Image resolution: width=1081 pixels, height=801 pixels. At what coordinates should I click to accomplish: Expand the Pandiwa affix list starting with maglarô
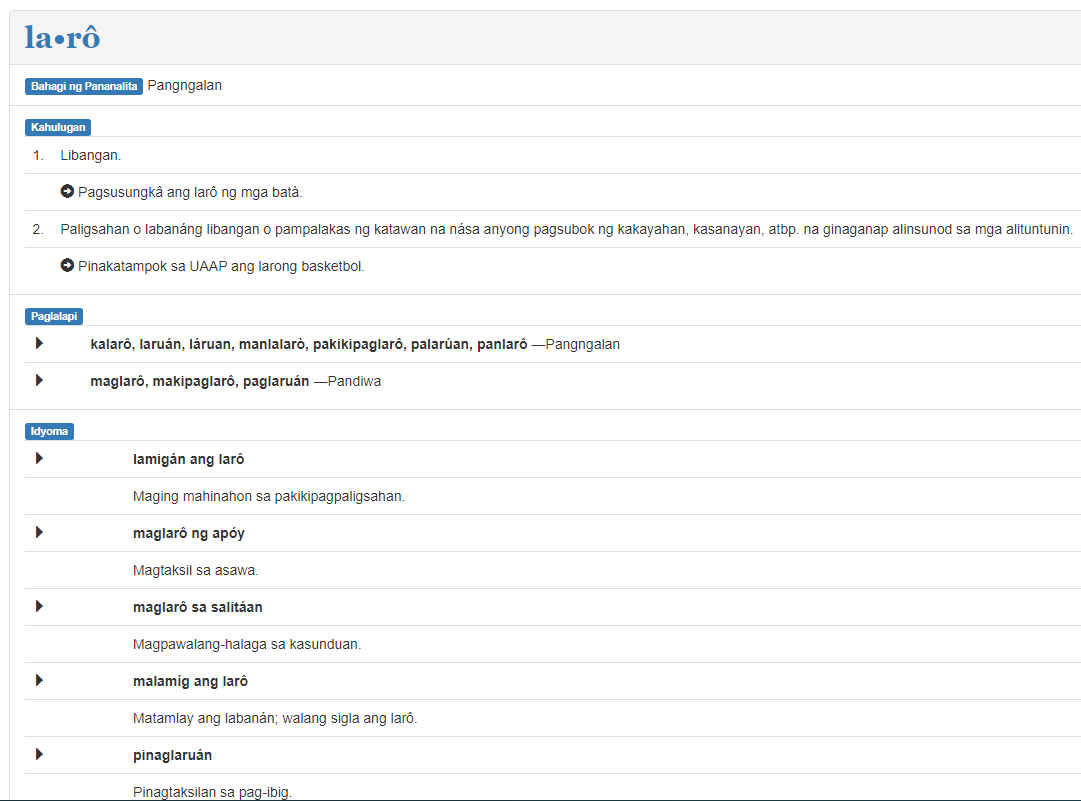[x=40, y=381]
